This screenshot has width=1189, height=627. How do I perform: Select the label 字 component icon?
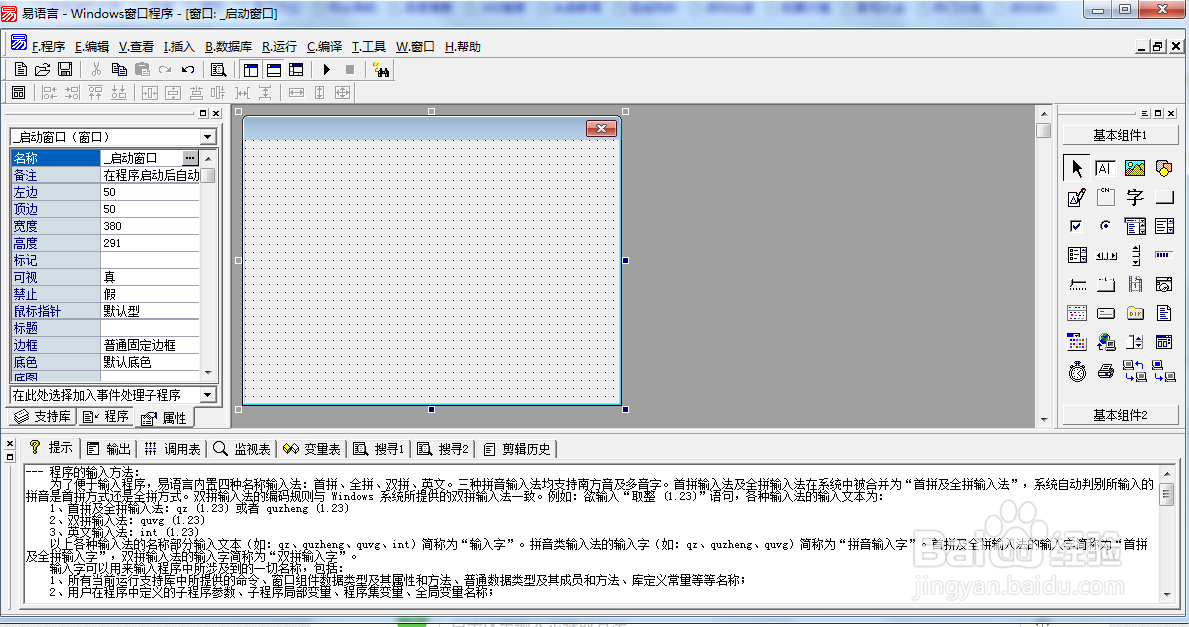[1134, 198]
